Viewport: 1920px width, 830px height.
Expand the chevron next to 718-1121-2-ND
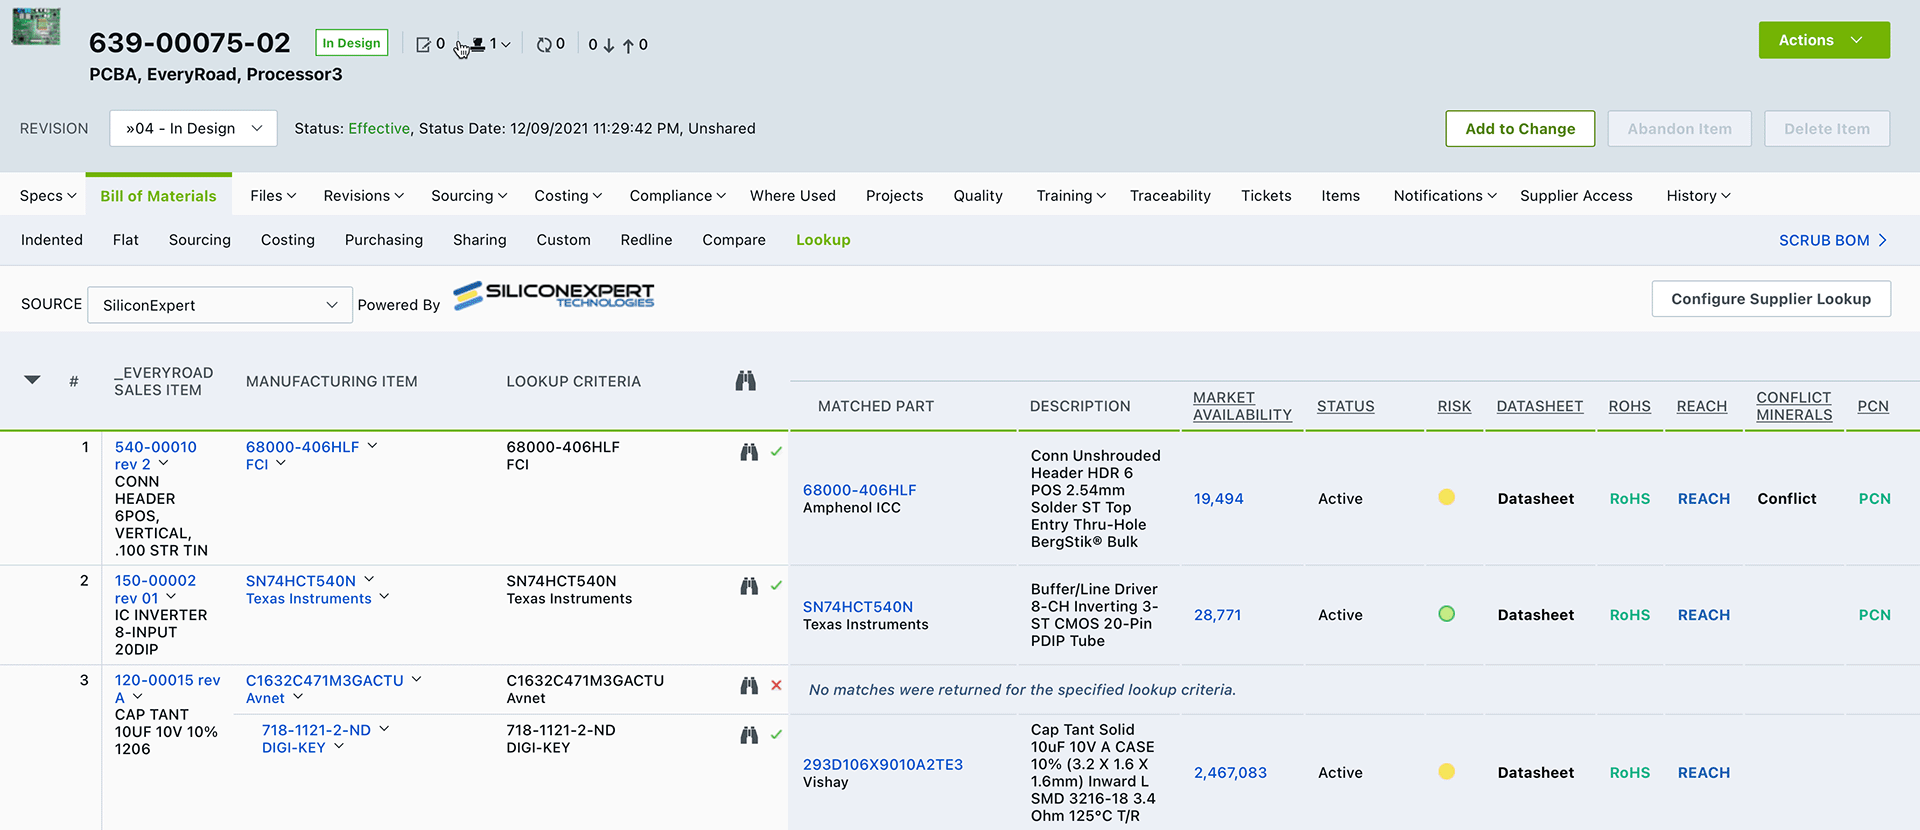384,729
